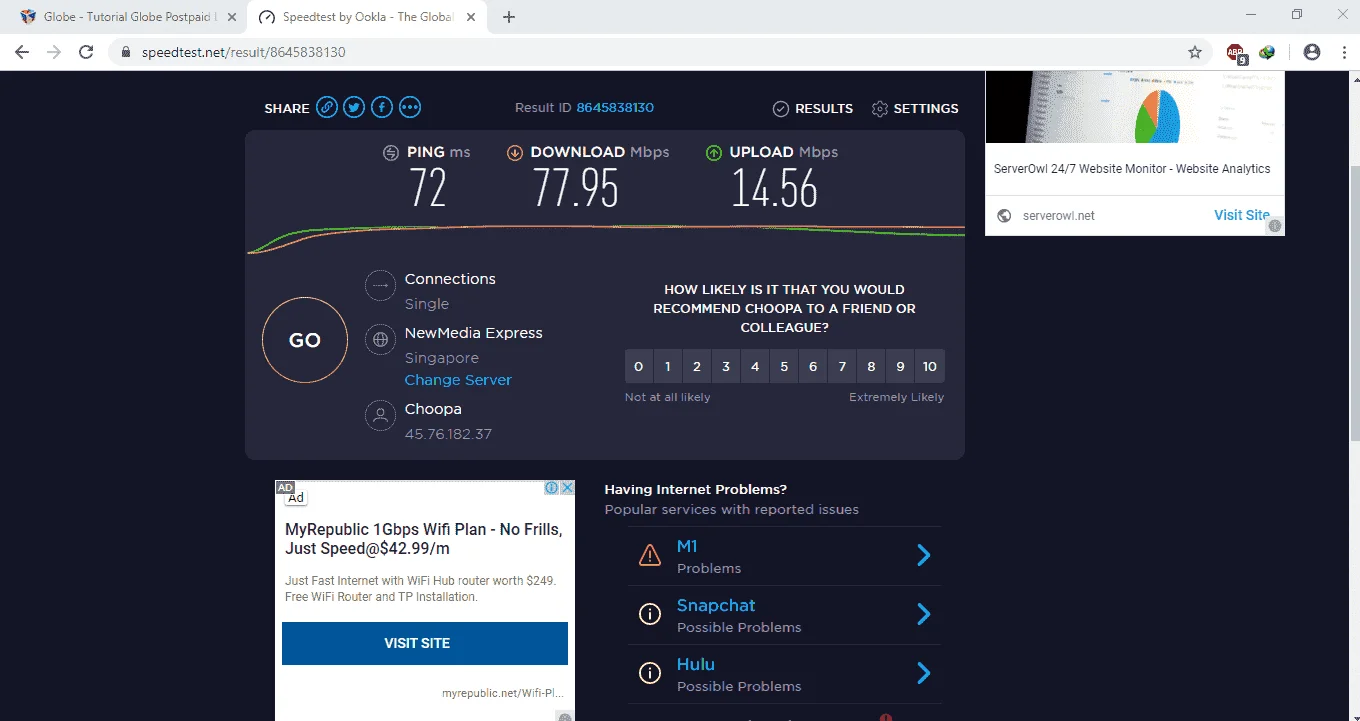Expand the M1 problems chevron
Viewport: 1360px width, 721px height.
924,555
